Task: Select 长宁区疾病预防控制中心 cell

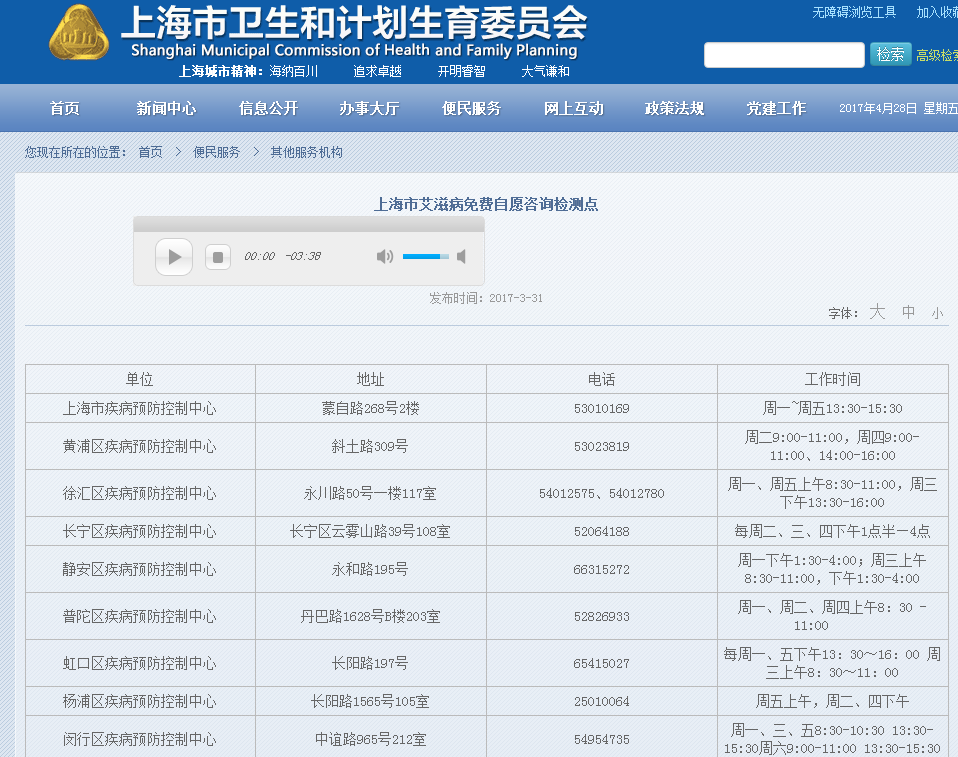Action: click(140, 531)
